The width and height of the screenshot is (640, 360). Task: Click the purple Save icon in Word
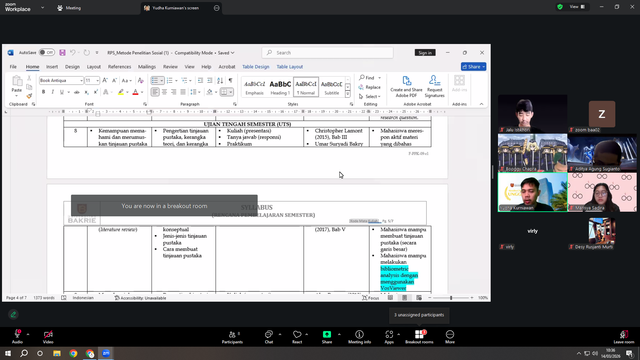(x=62, y=53)
